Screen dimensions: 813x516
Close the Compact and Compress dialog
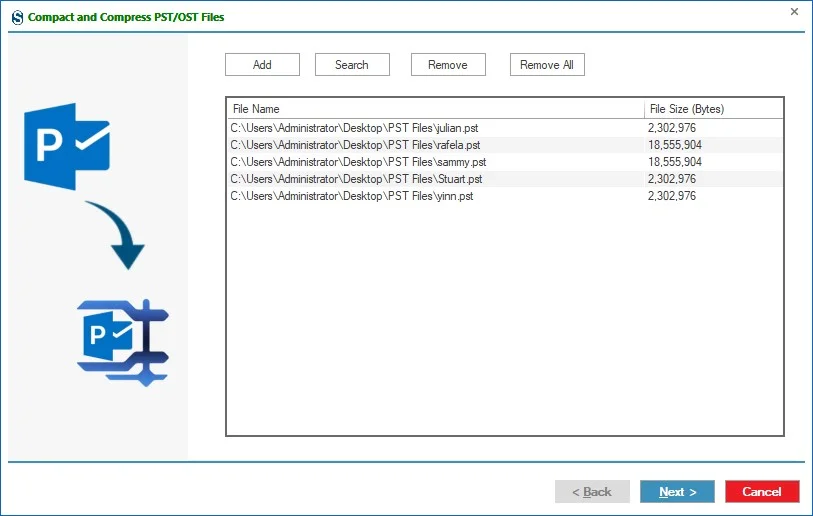[x=794, y=11]
